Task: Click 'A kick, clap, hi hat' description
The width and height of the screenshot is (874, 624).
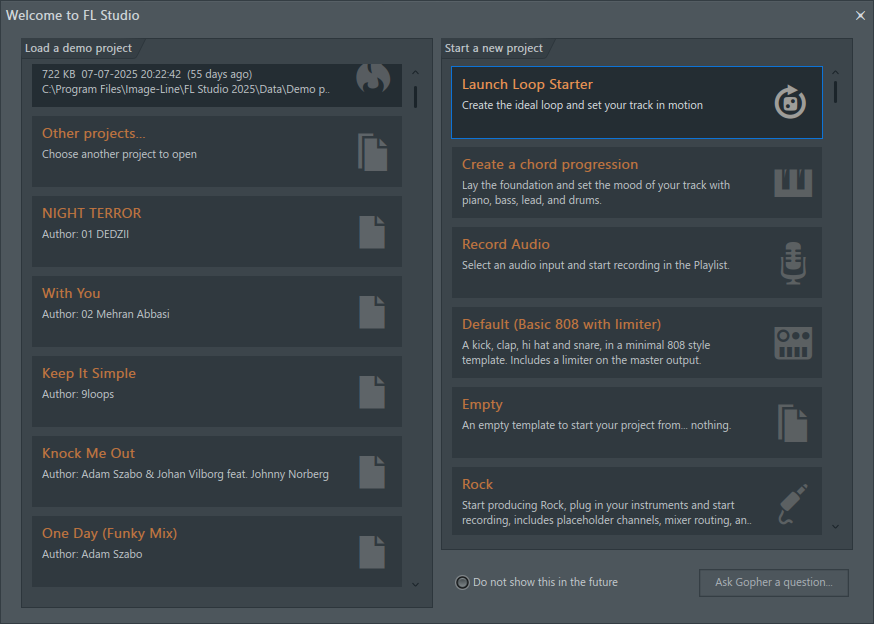Action: 586,352
